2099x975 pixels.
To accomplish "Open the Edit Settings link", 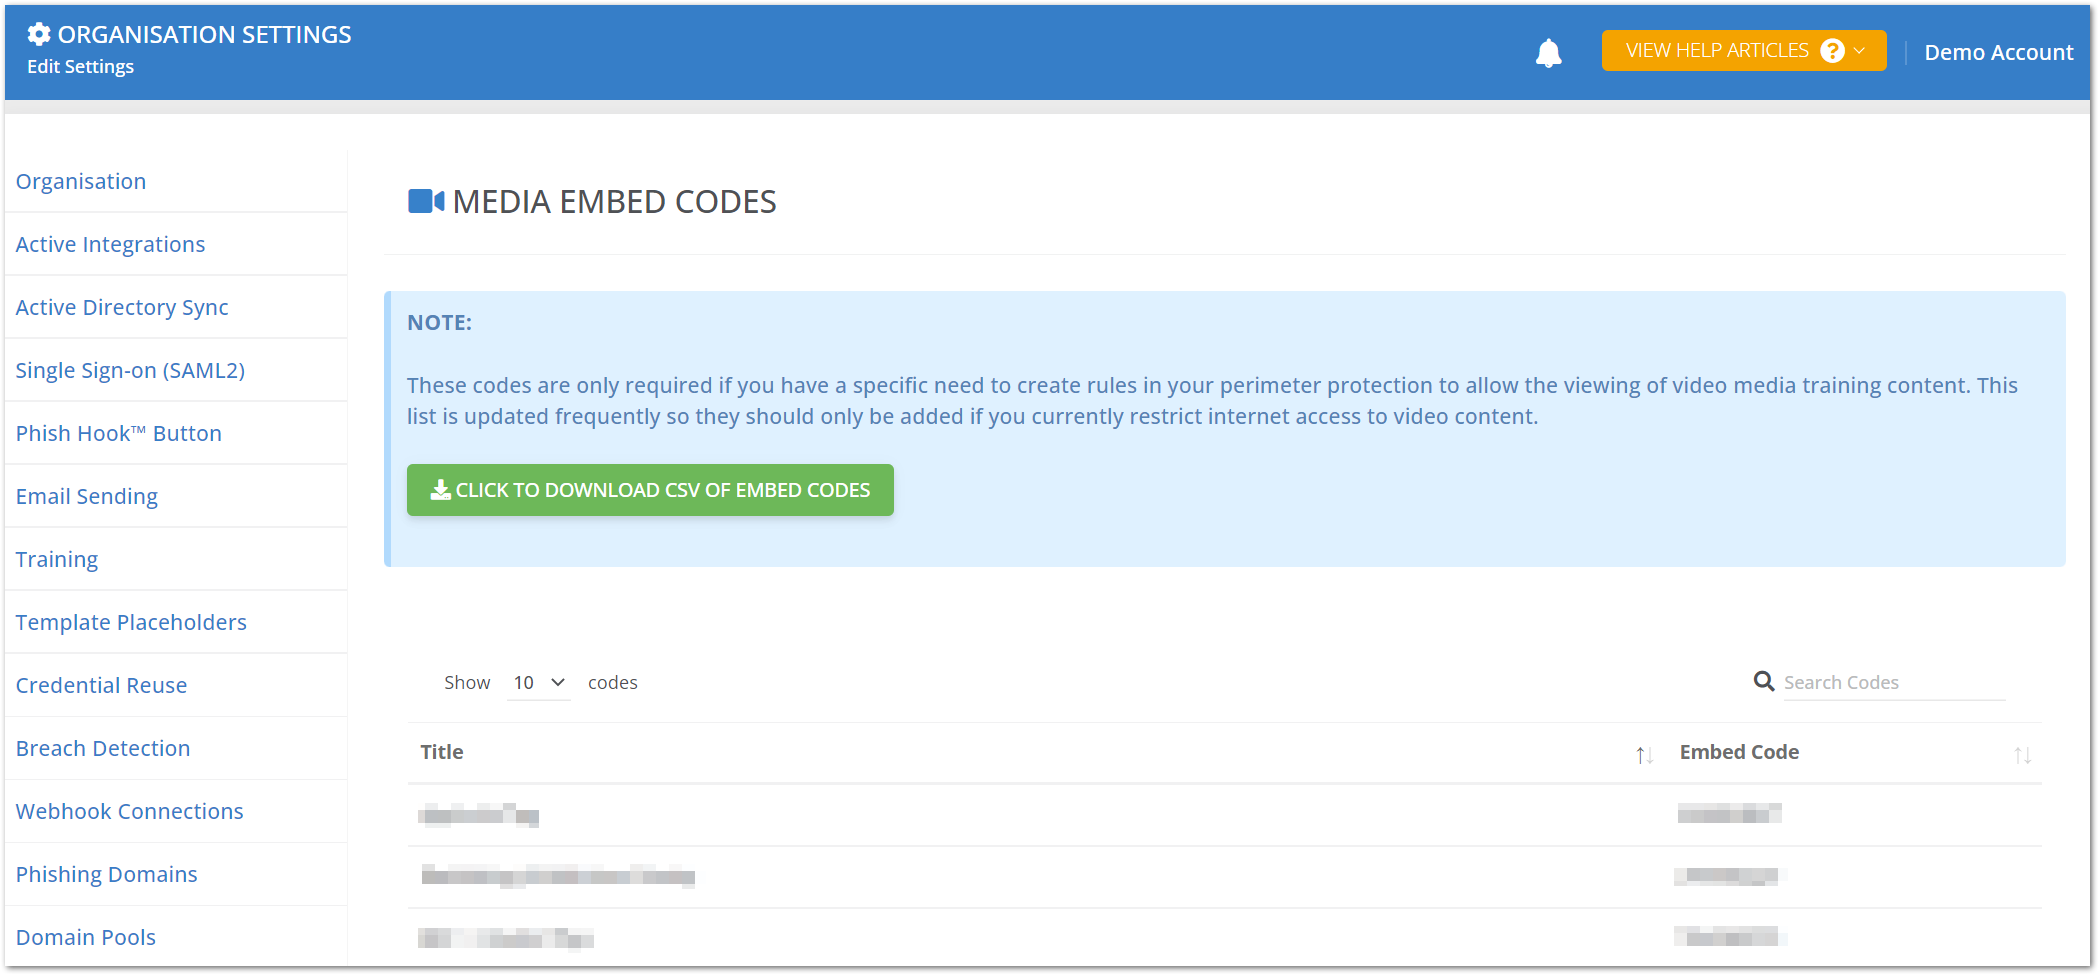I will (x=80, y=66).
